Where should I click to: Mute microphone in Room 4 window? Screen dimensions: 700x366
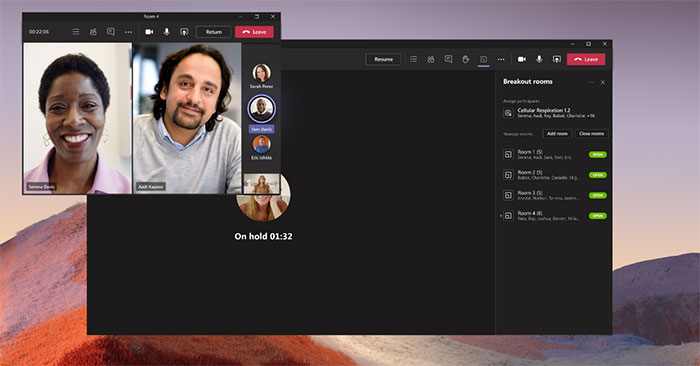(x=167, y=32)
